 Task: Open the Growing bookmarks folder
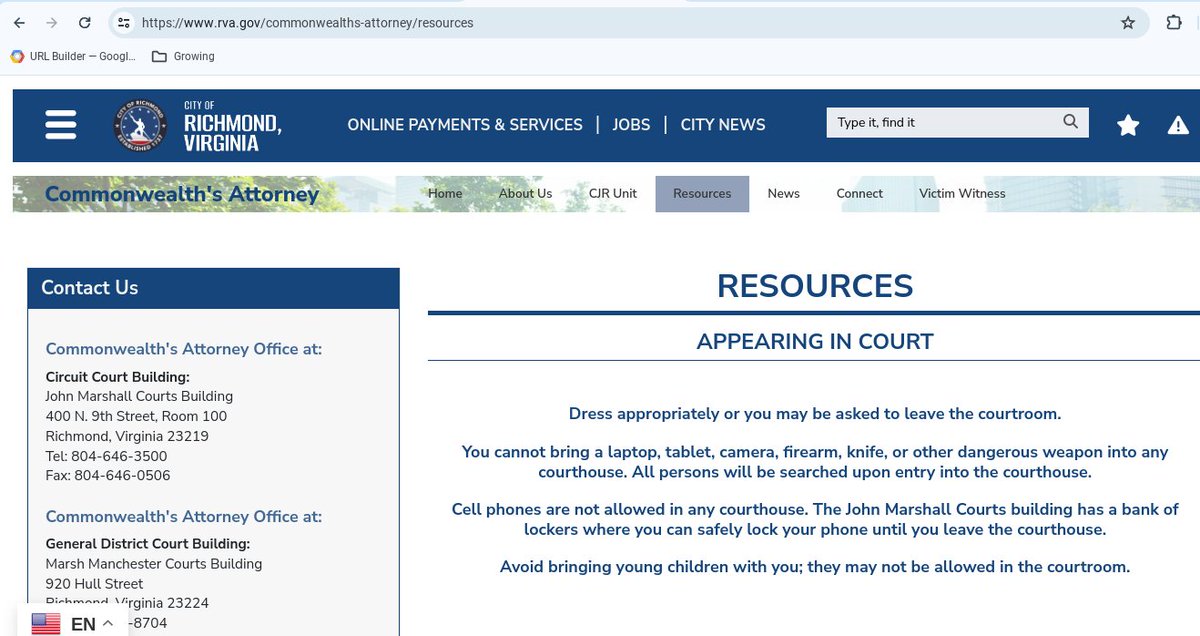point(182,56)
